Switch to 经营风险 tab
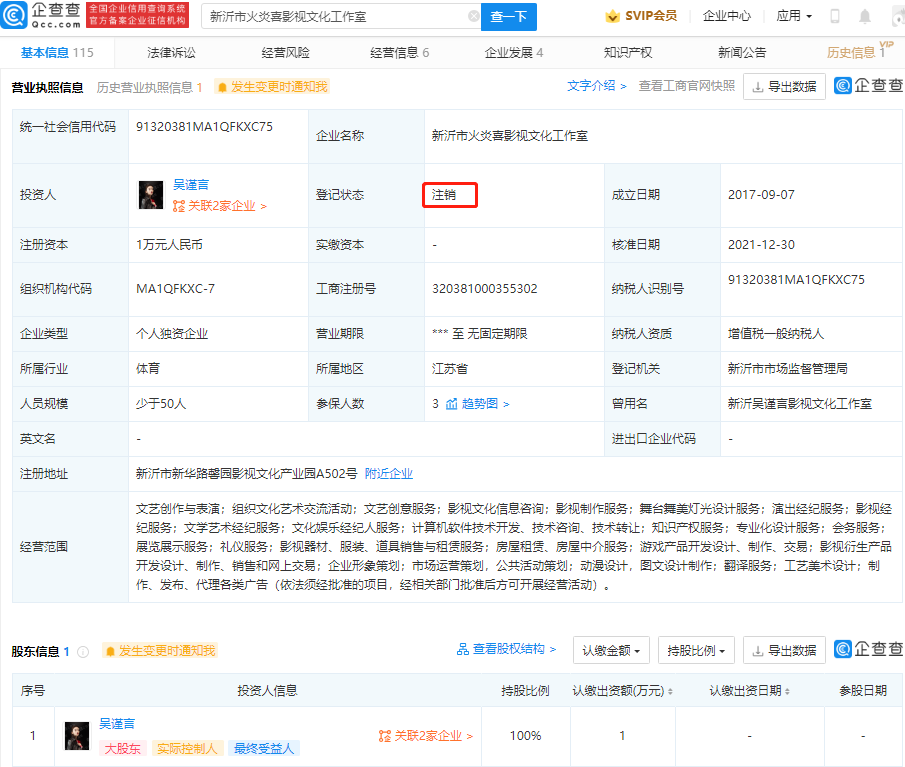Screen dimensions: 905x767 [x=286, y=53]
